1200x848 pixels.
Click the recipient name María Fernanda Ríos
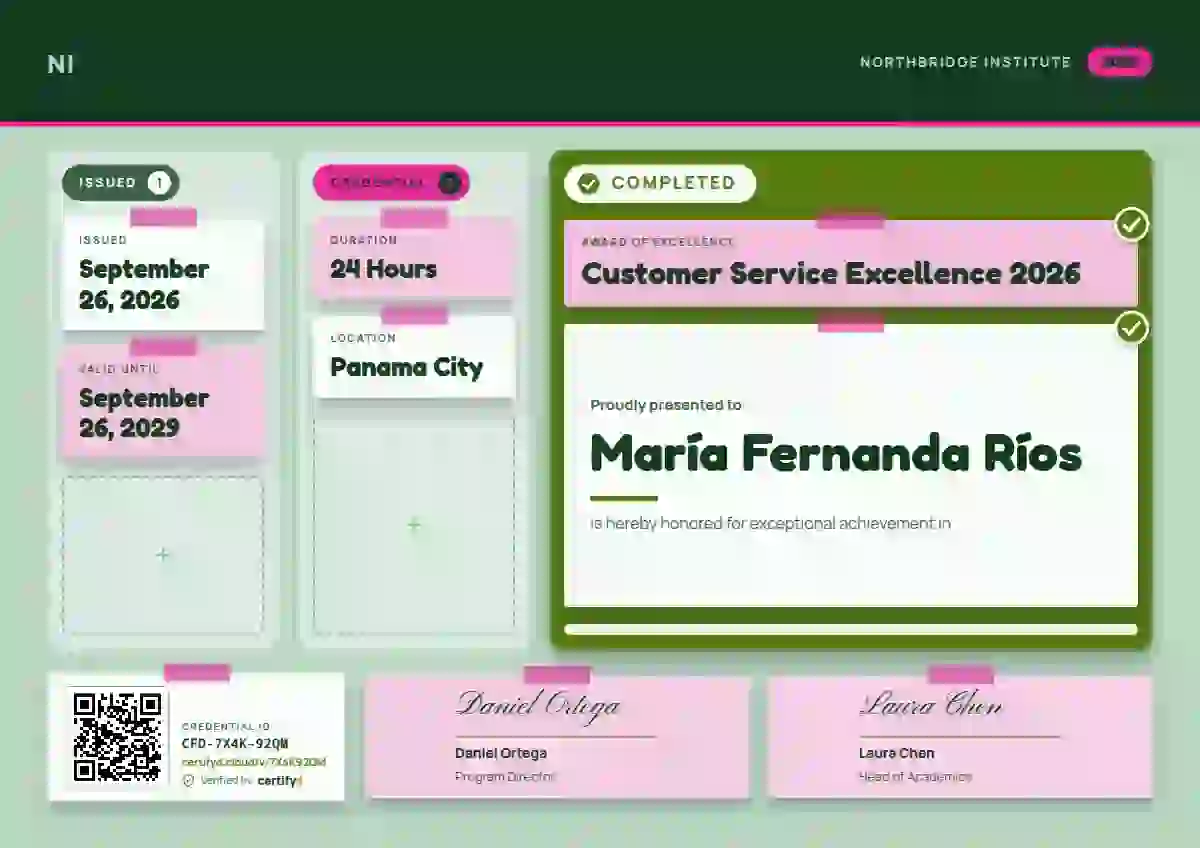click(836, 454)
